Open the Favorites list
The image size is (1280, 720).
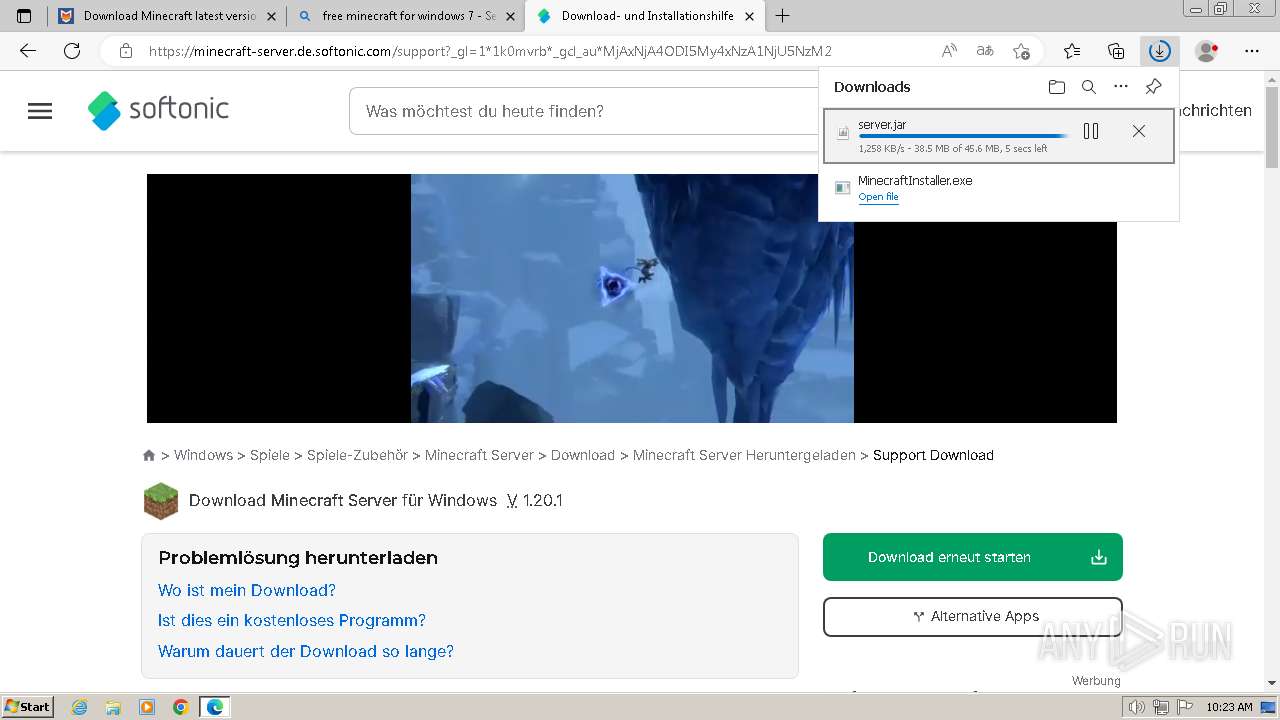pyautogui.click(x=1072, y=51)
